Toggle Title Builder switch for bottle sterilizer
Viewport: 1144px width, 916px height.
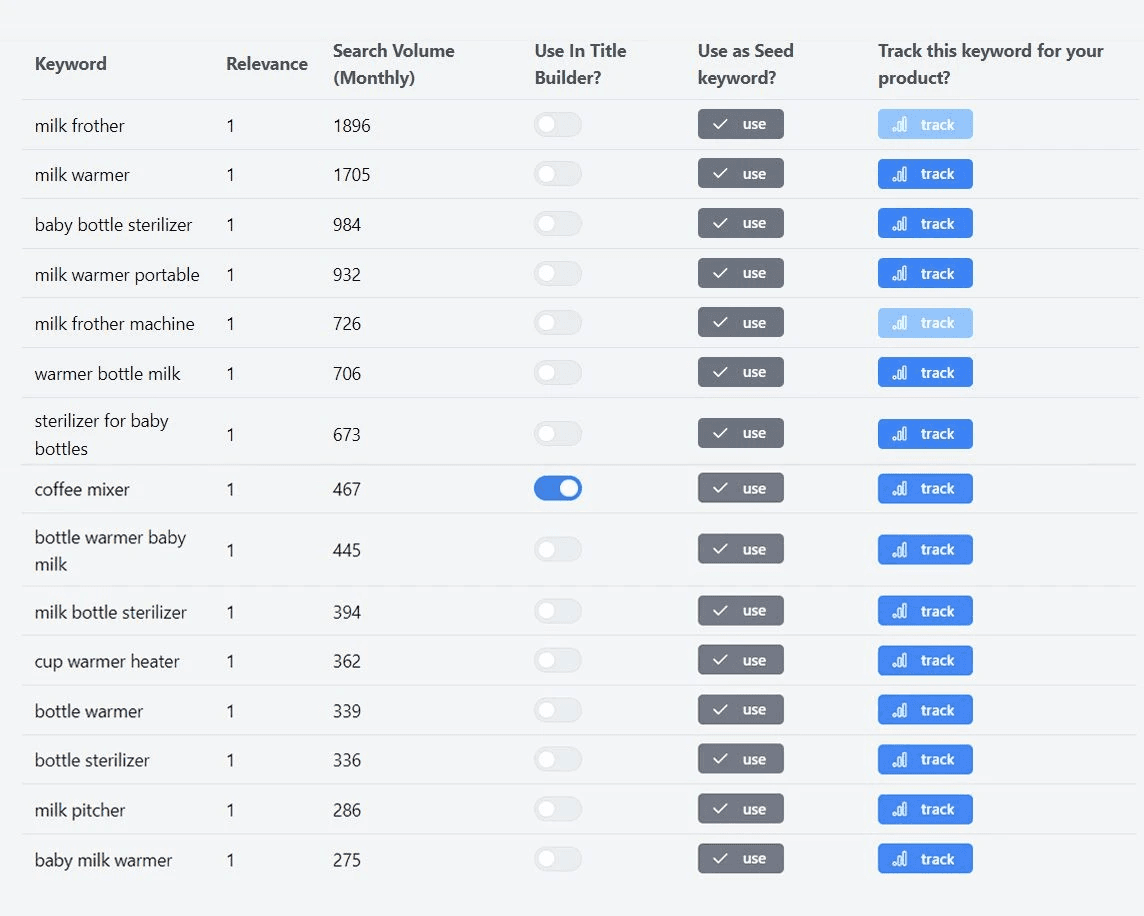(x=557, y=759)
